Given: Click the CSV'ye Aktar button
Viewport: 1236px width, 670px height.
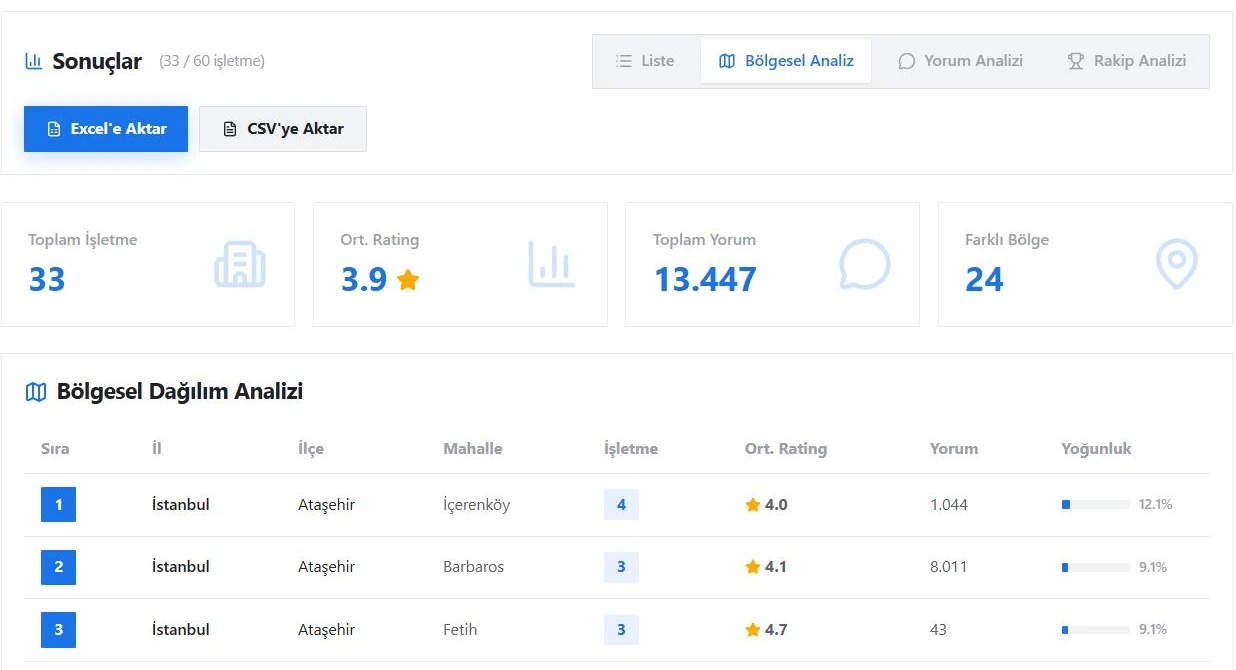Looking at the screenshot, I should [283, 129].
